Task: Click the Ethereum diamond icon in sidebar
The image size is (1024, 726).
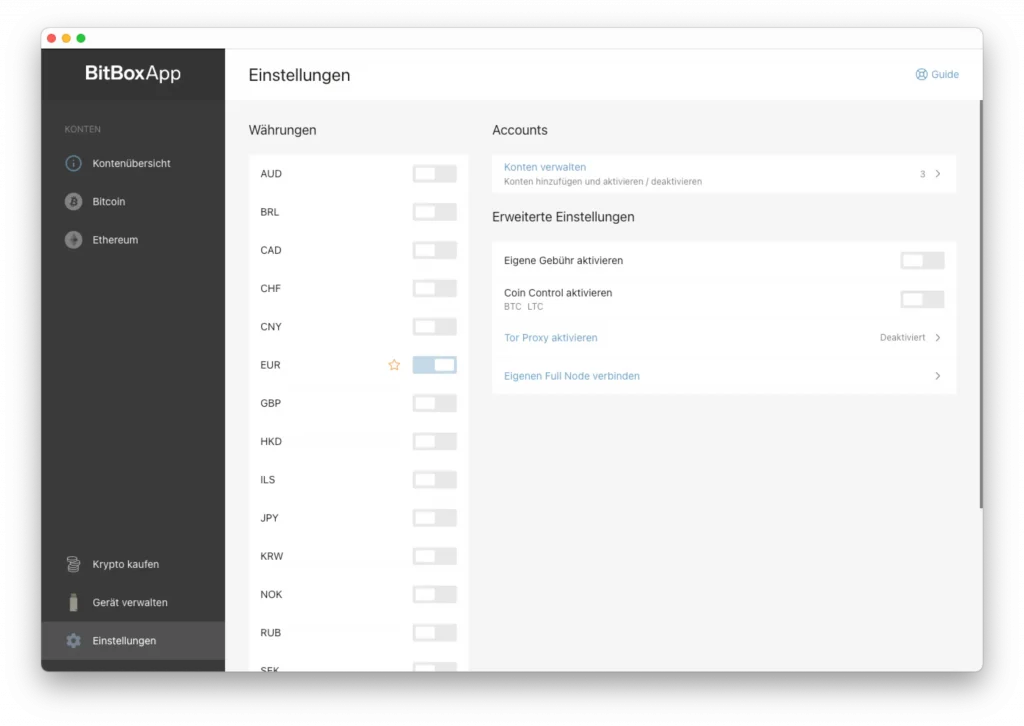Action: 73,240
